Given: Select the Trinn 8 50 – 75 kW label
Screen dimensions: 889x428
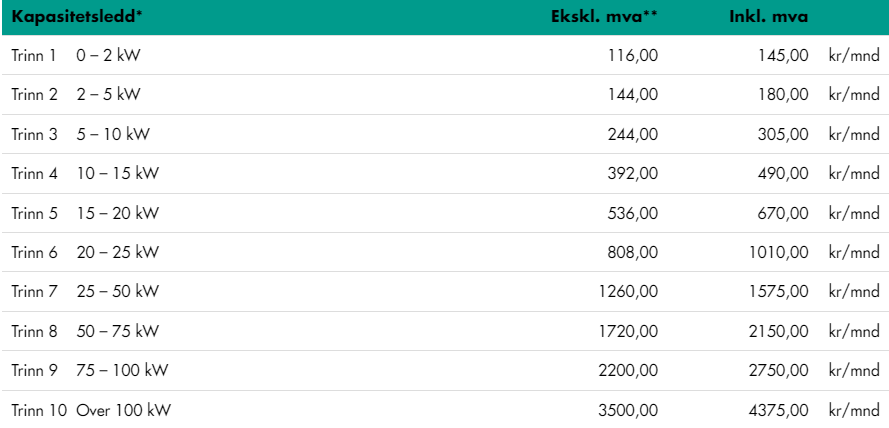Looking at the screenshot, I should (85, 331).
